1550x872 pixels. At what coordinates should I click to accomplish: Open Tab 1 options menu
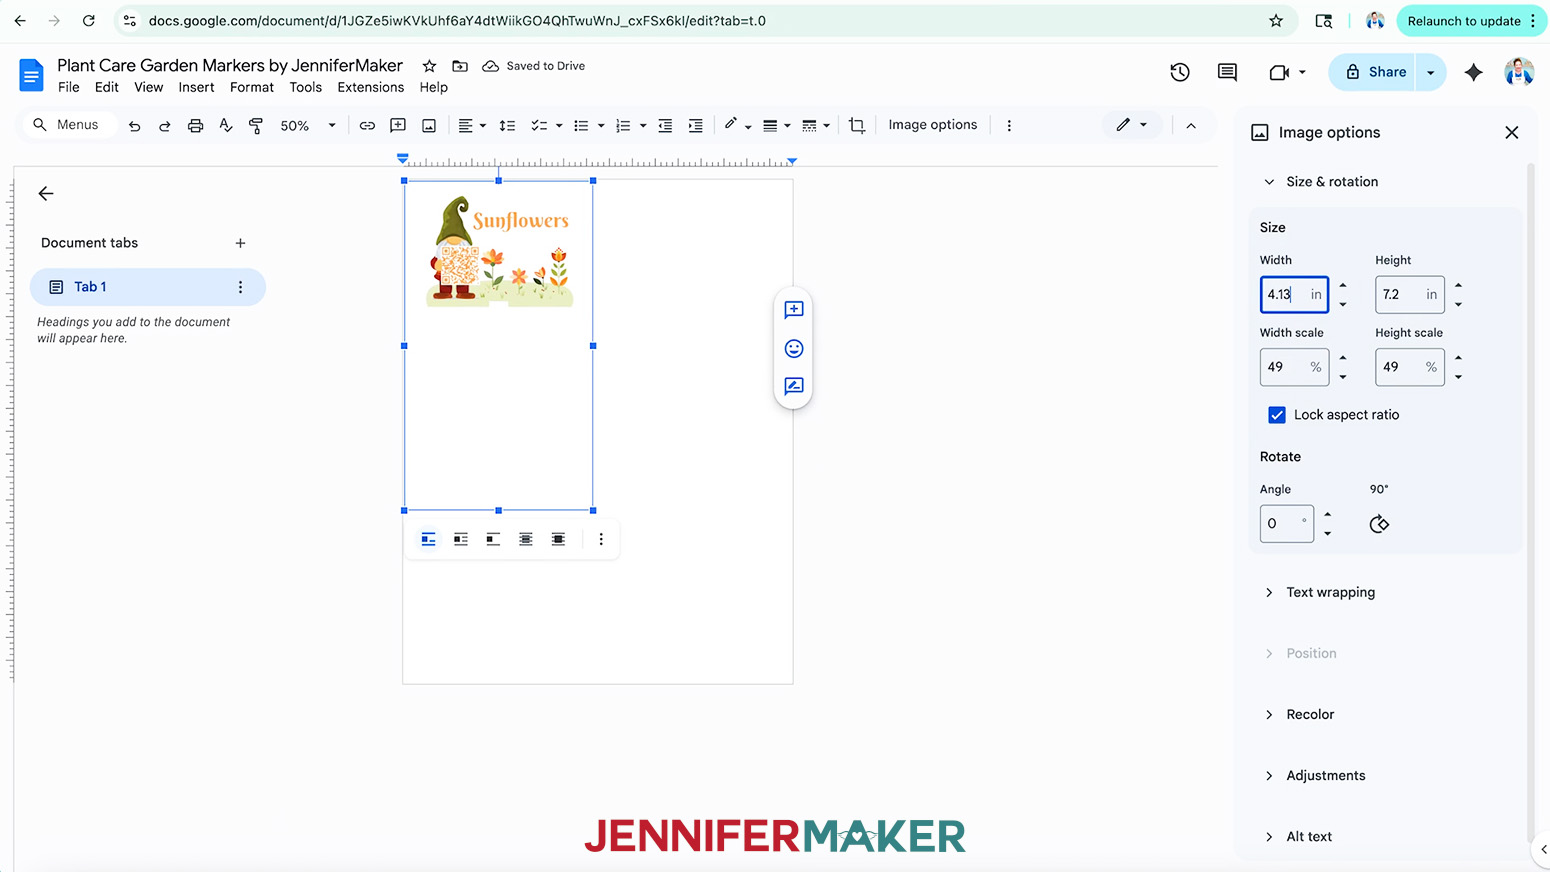click(x=240, y=287)
